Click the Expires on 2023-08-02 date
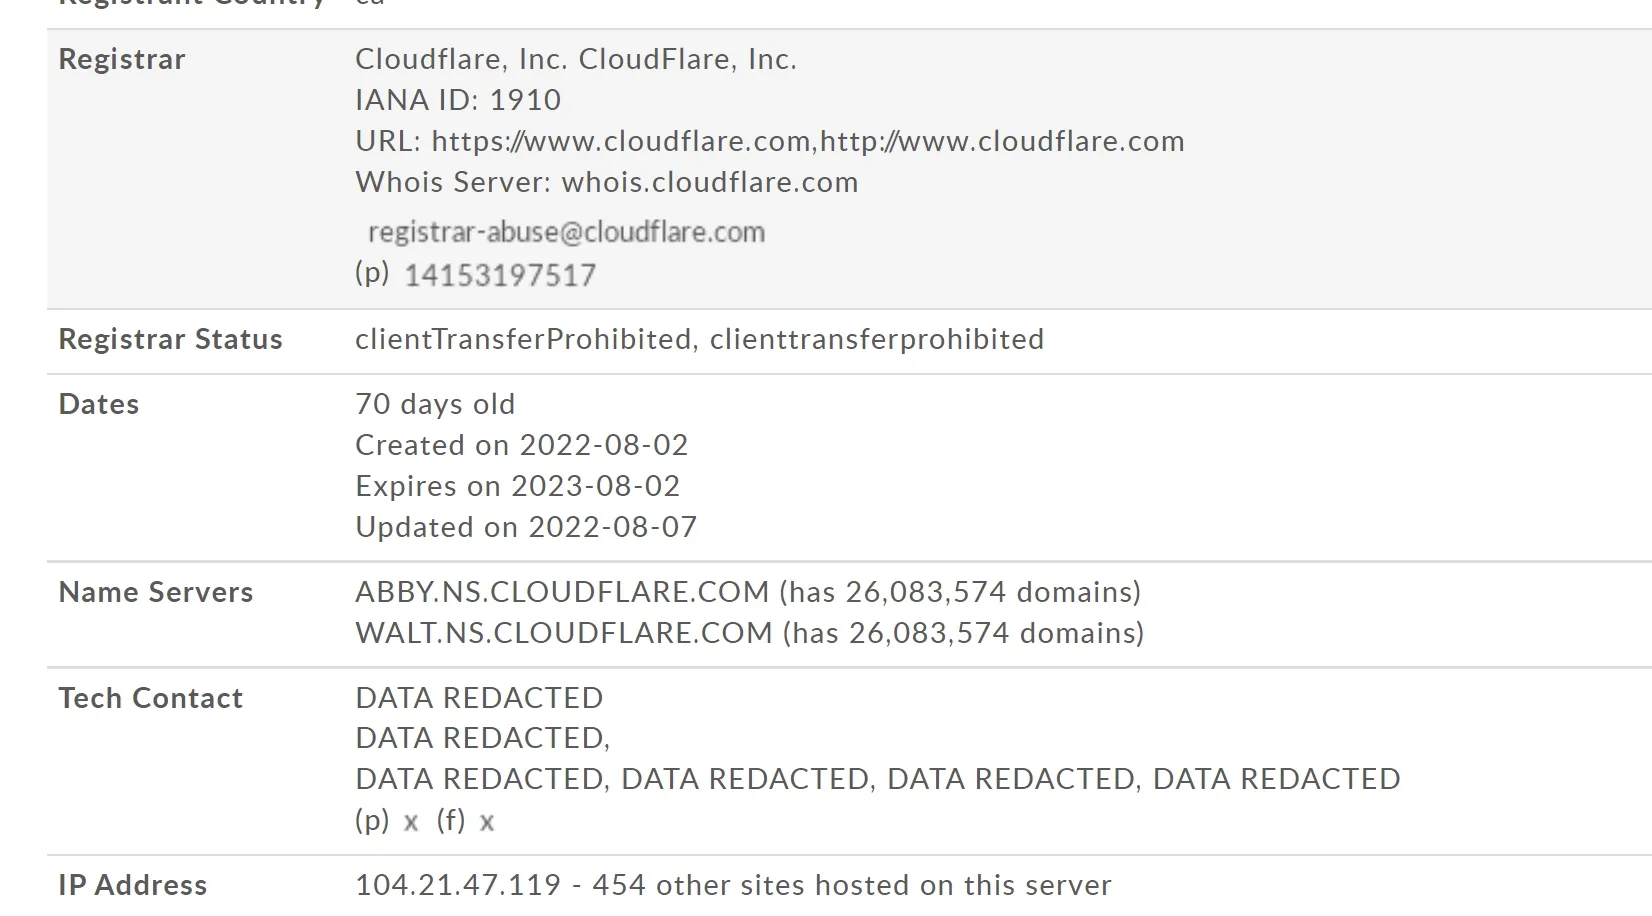This screenshot has width=1652, height=916. click(518, 486)
